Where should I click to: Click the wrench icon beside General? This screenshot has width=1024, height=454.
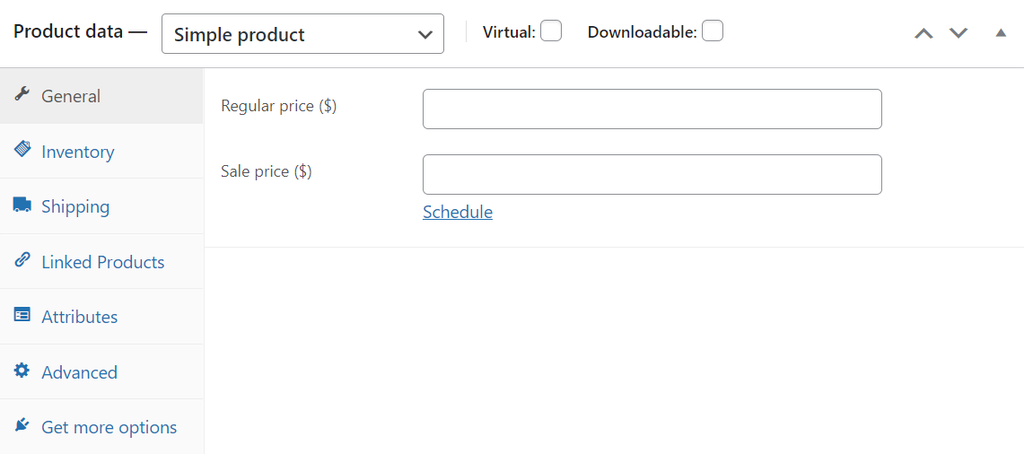tap(22, 95)
